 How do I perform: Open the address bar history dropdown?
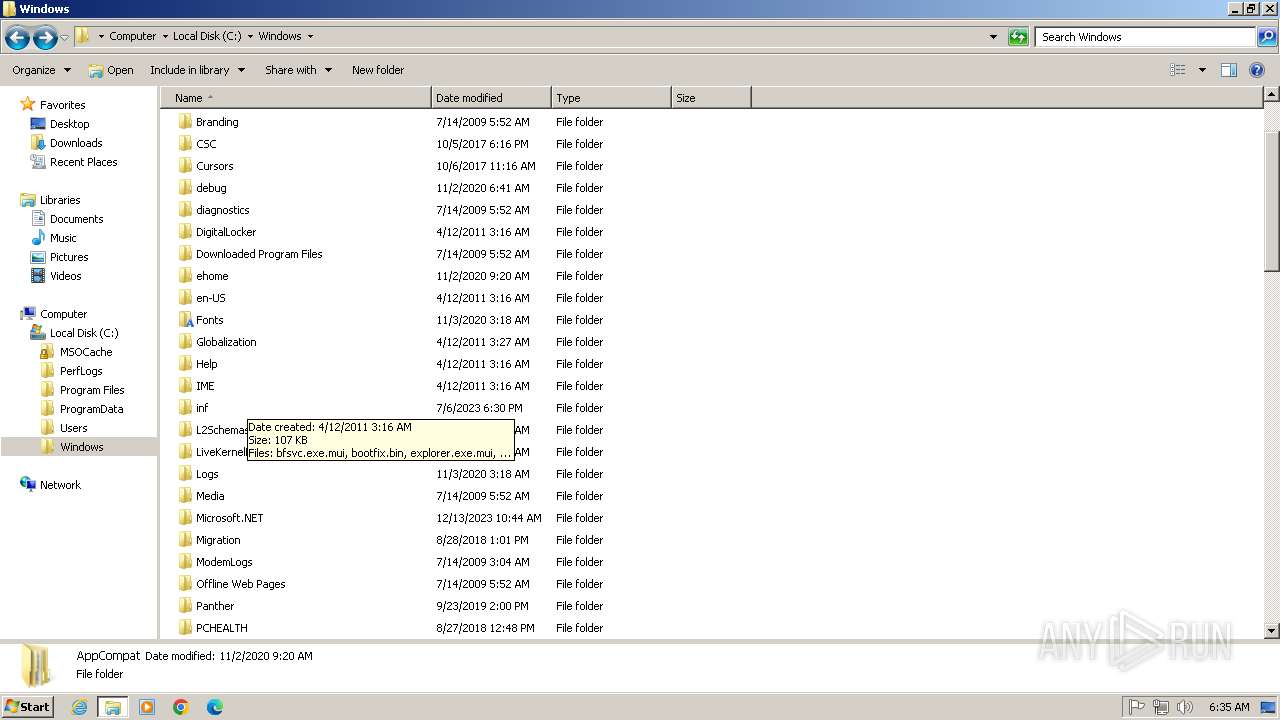click(993, 37)
